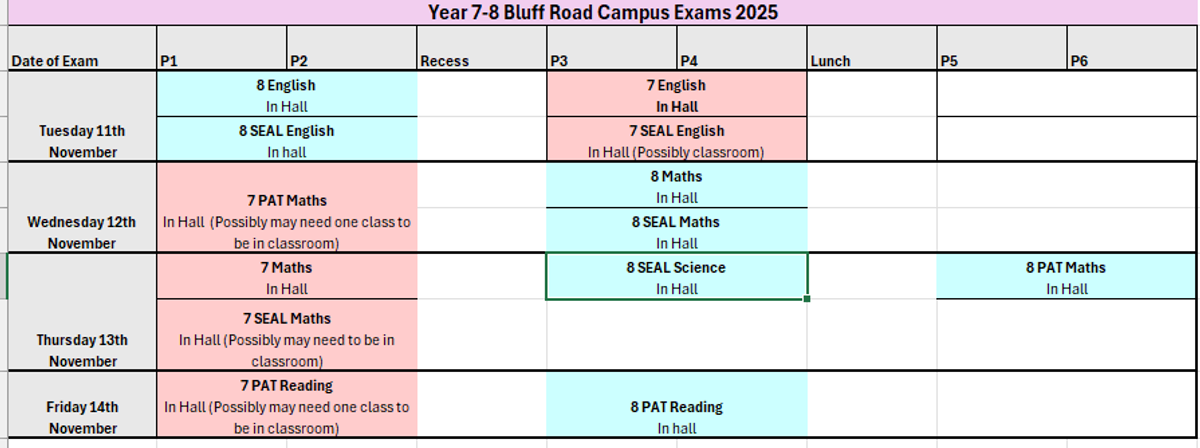Click the 8 SEAL Science cell
Screen dimensions: 1200x448
pos(676,277)
